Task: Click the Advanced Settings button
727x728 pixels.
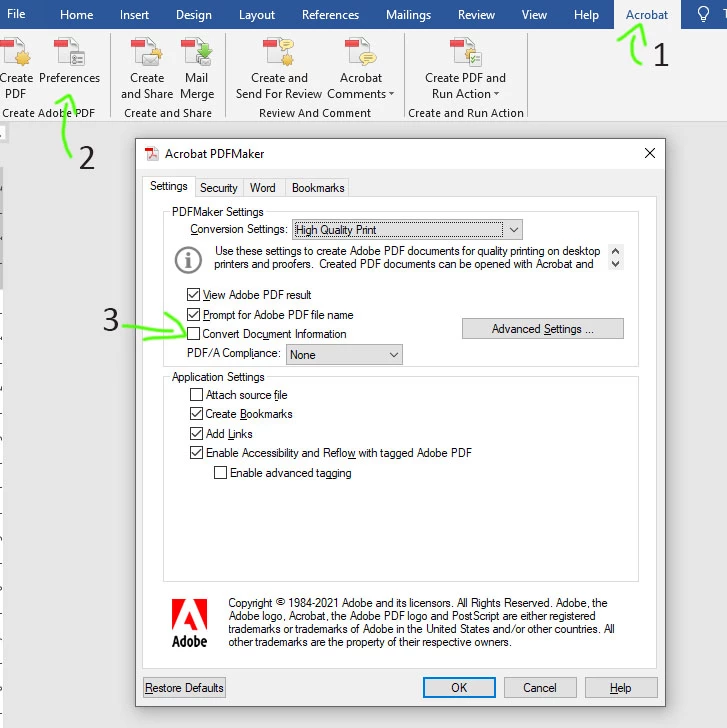Action: [x=543, y=329]
